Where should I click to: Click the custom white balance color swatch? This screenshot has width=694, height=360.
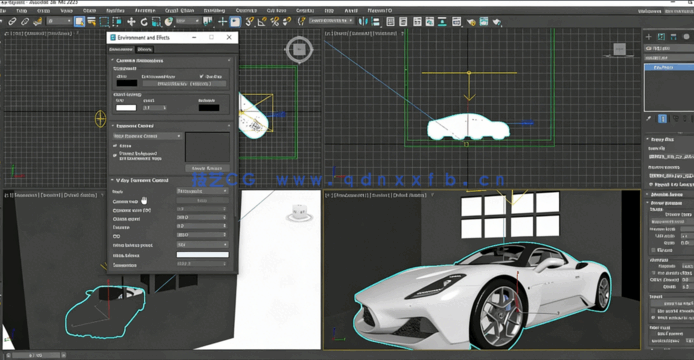[202, 255]
